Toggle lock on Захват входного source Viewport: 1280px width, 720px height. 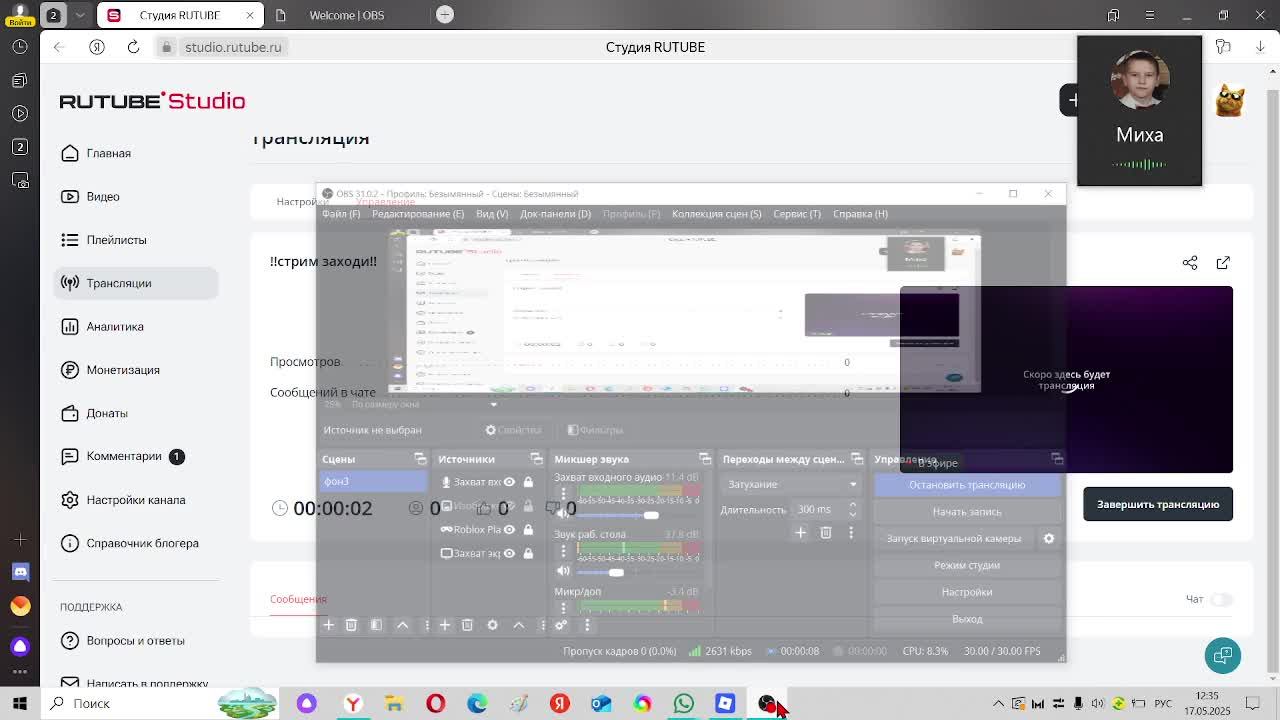tap(528, 482)
